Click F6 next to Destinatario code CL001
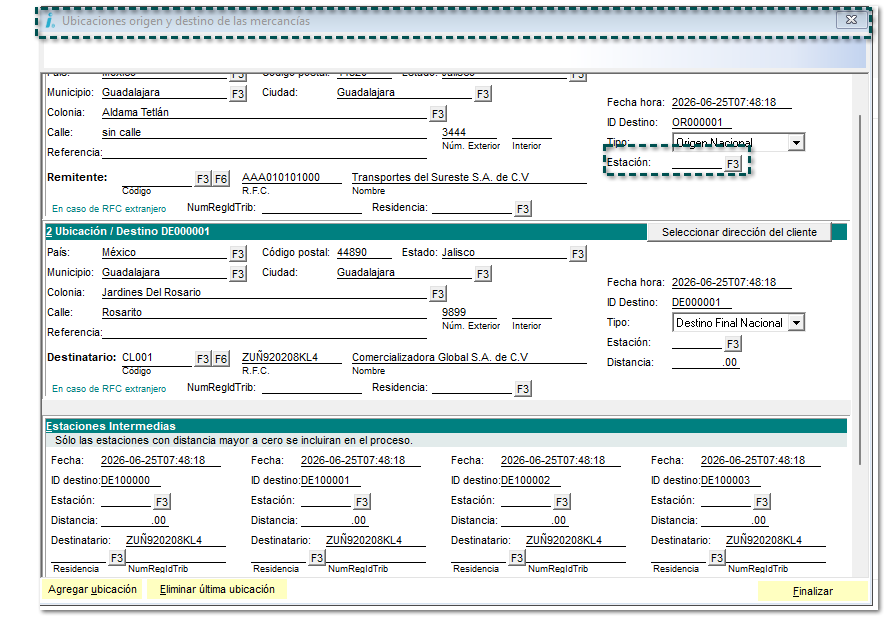 [x=221, y=359]
